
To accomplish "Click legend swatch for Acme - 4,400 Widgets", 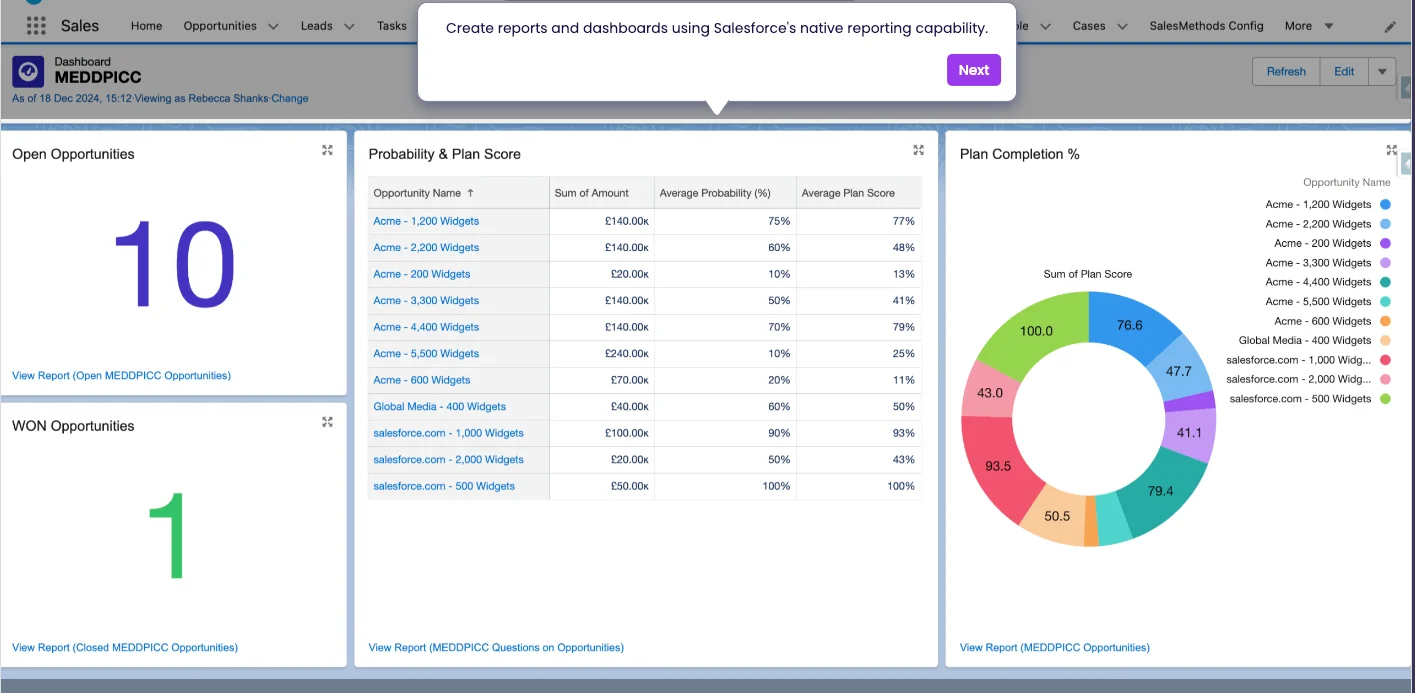I will click(x=1385, y=282).
